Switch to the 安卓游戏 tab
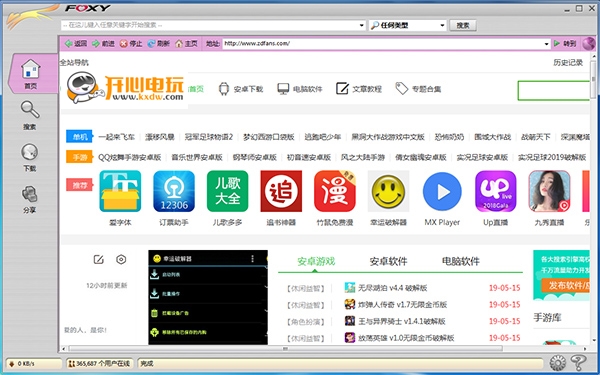The width and height of the screenshot is (600, 375). (x=316, y=261)
